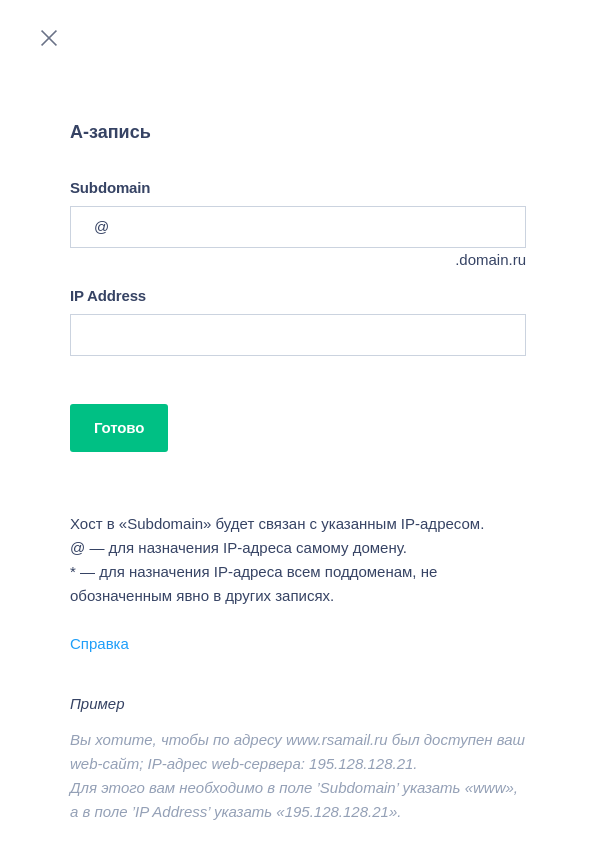Click the IP Address field label
Screen dimensions: 596x842
click(x=107, y=296)
